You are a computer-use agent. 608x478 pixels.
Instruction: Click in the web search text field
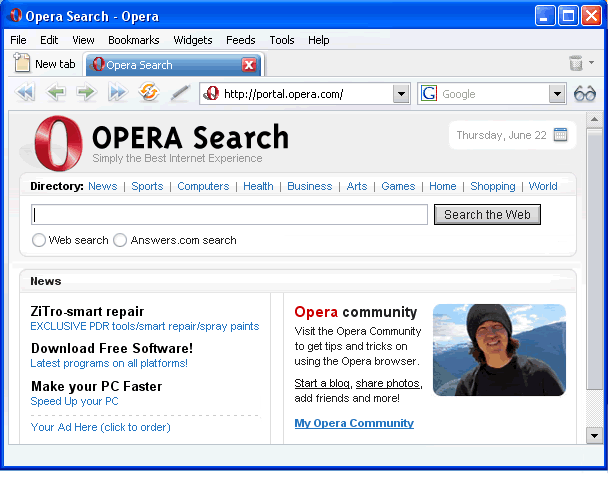click(x=229, y=214)
